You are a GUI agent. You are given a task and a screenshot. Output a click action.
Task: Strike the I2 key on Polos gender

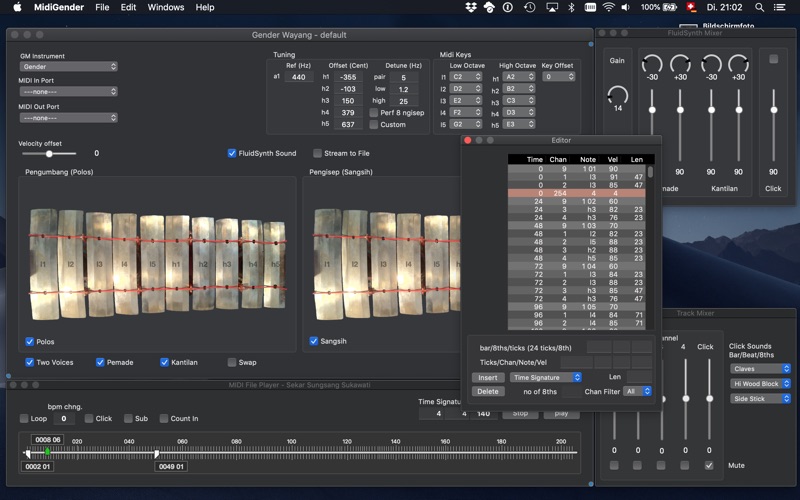(x=71, y=264)
